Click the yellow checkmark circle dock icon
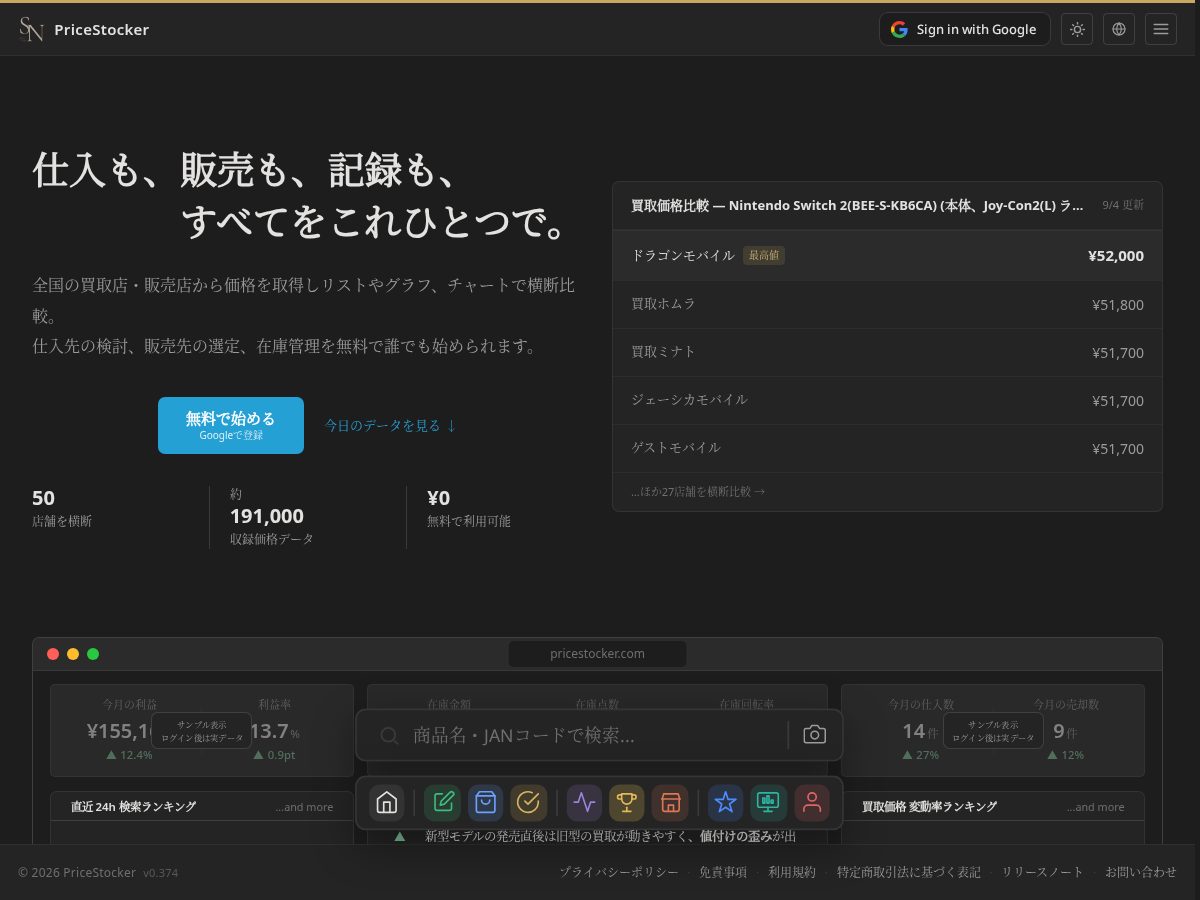This screenshot has width=1200, height=900. pos(528,802)
